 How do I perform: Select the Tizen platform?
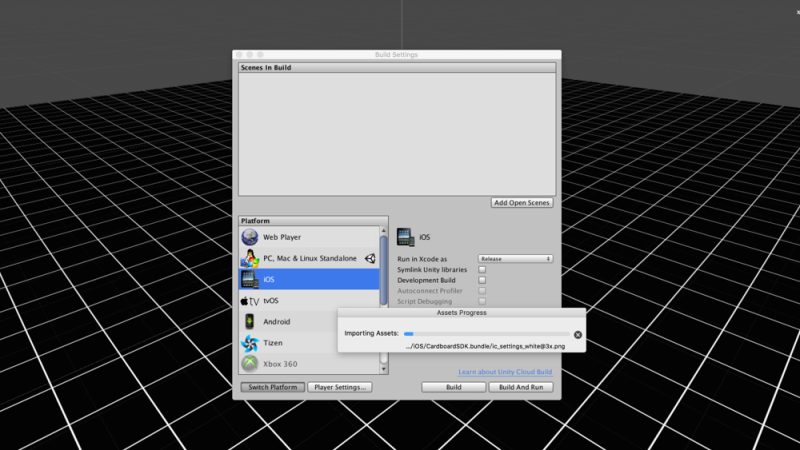pyautogui.click(x=289, y=343)
